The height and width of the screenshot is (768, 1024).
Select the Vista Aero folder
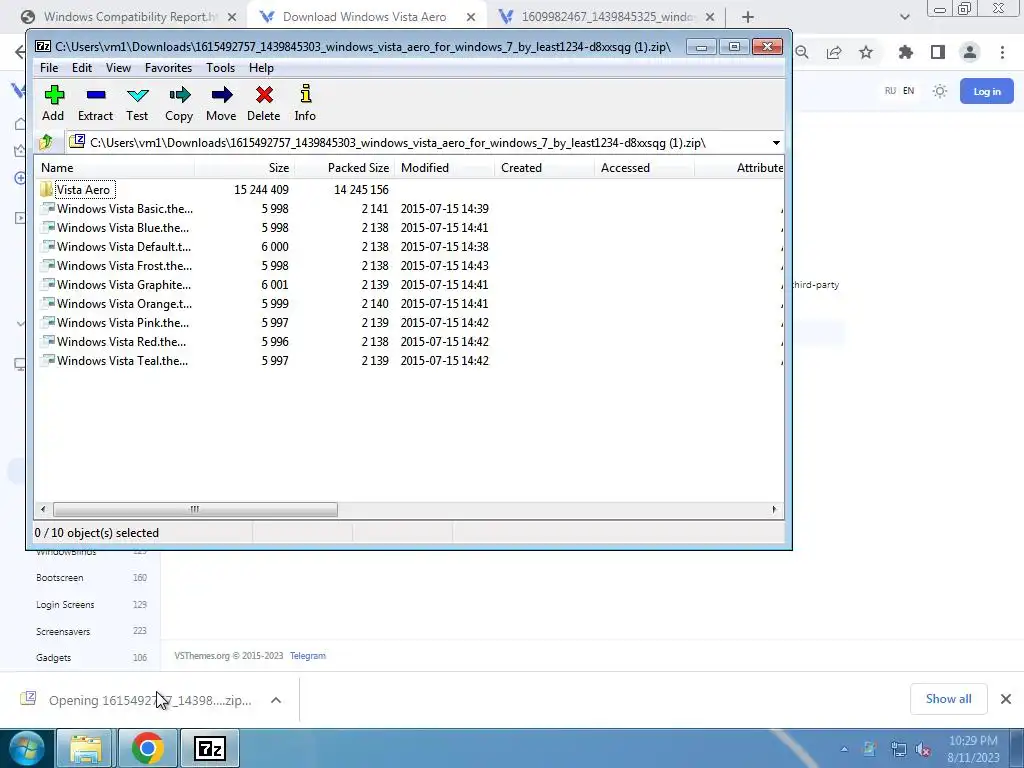click(x=83, y=189)
